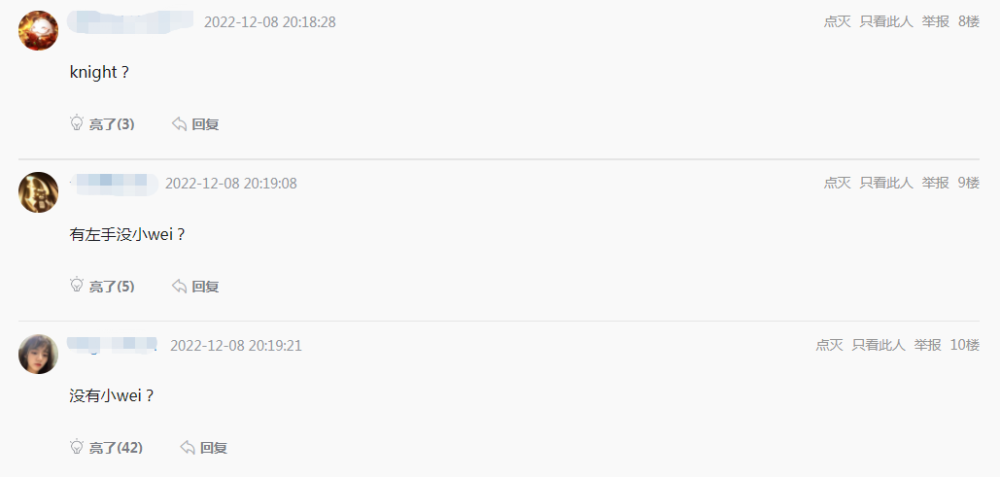Viewport: 1000px width, 477px height.
Task: Open avatar of 9楼 commenter
Action: 38,192
